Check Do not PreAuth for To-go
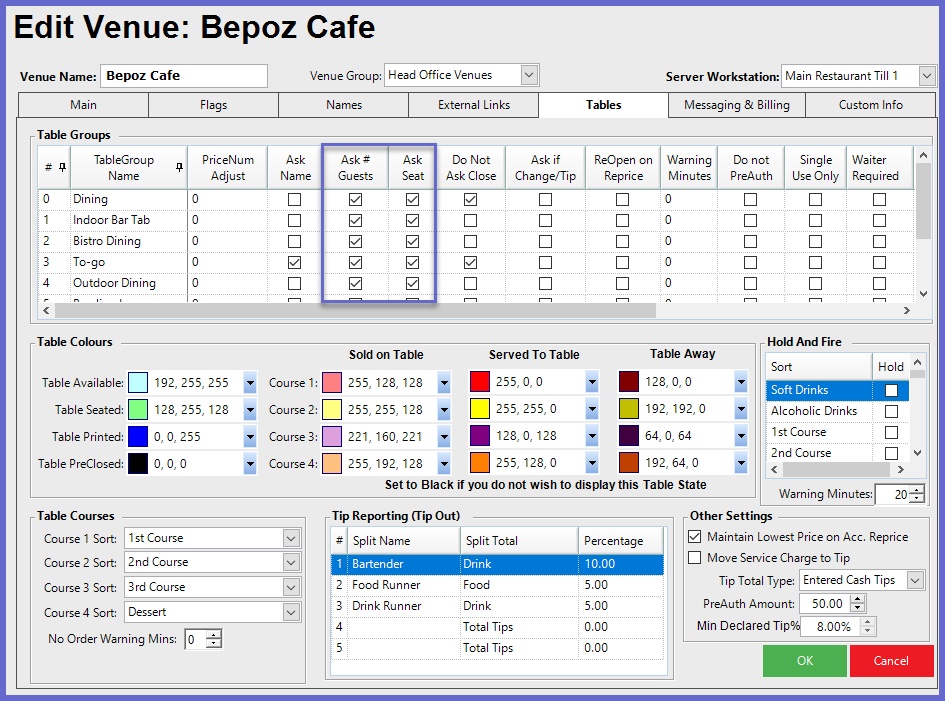This screenshot has height=701, width=945. pyautogui.click(x=750, y=263)
